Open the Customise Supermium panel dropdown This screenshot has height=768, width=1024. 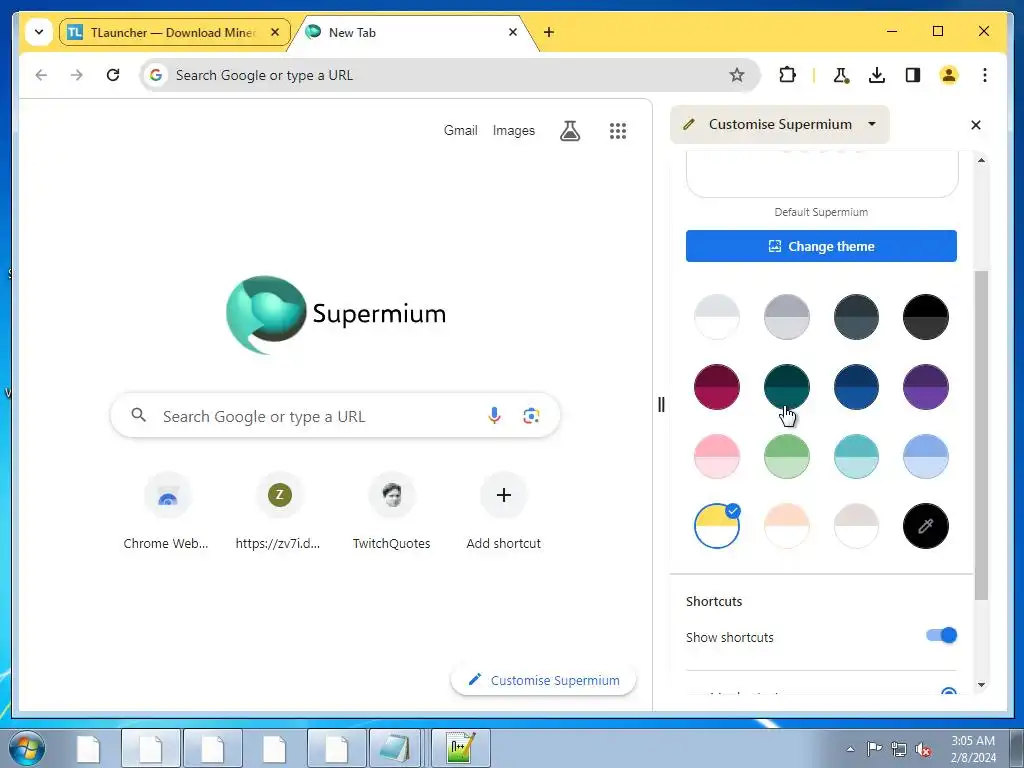780,124
